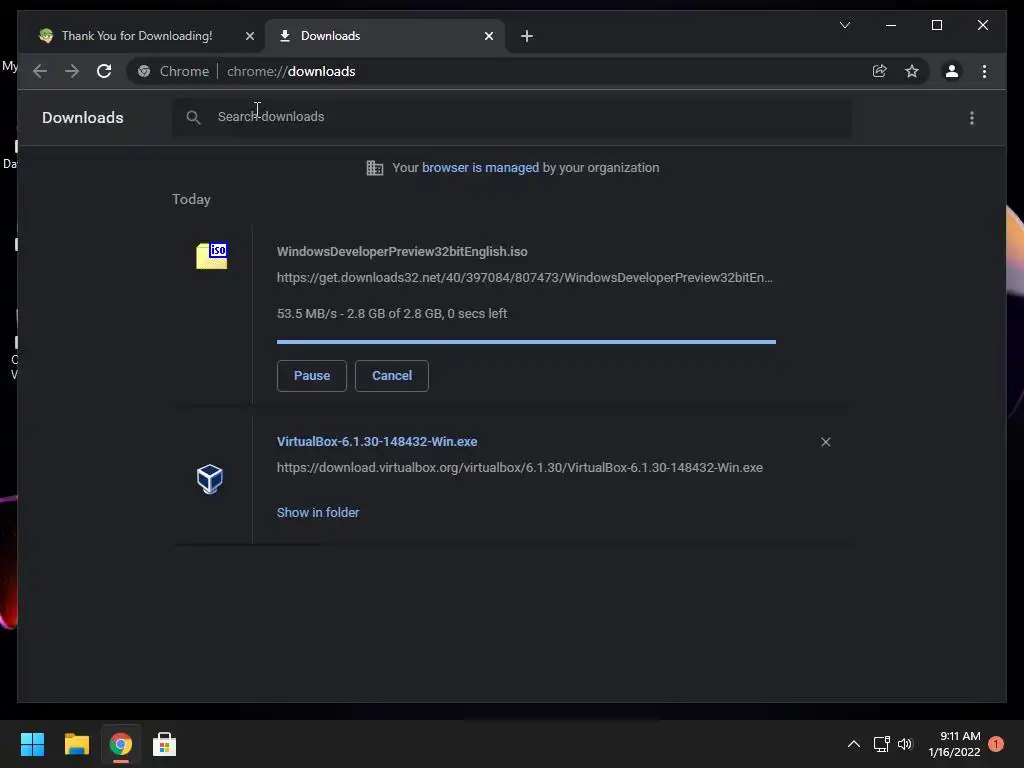The width and height of the screenshot is (1024, 768).
Task: Reload the downloads page
Action: pyautogui.click(x=104, y=71)
